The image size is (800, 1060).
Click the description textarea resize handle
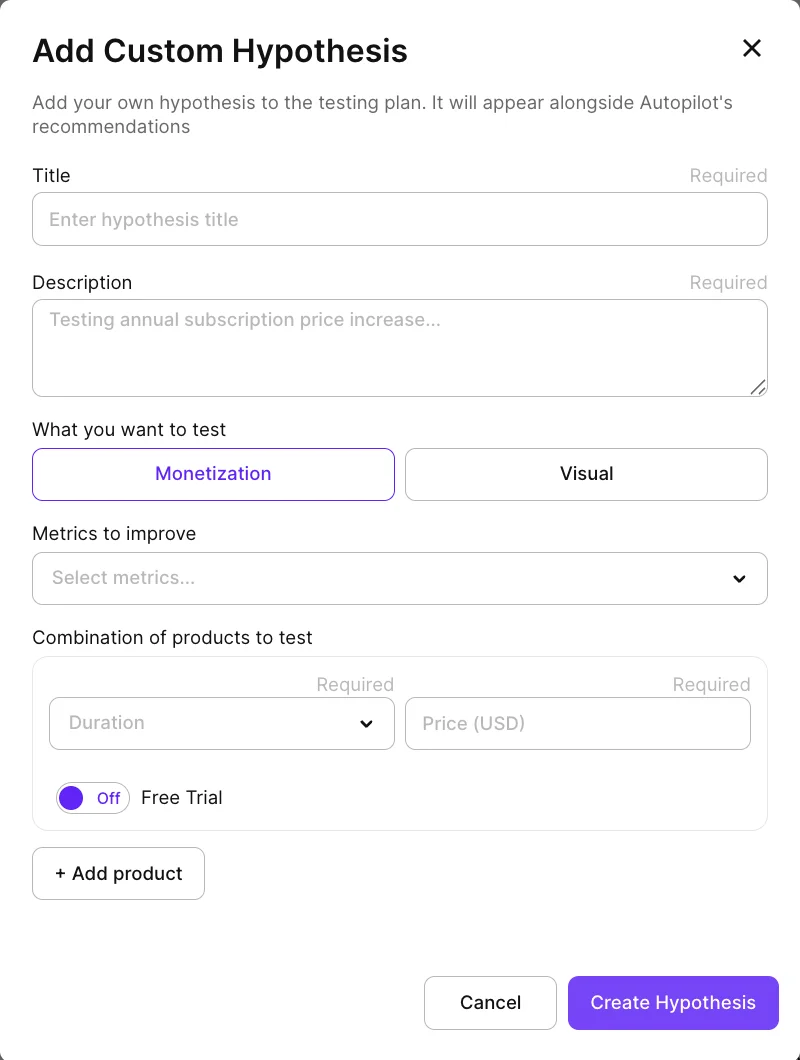pyautogui.click(x=759, y=389)
